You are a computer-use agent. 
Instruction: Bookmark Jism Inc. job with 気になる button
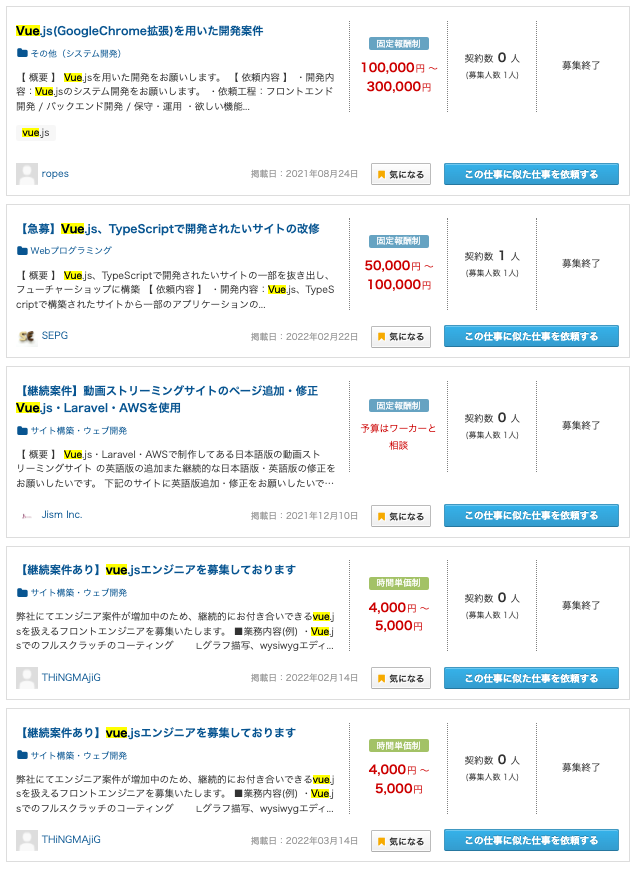401,516
